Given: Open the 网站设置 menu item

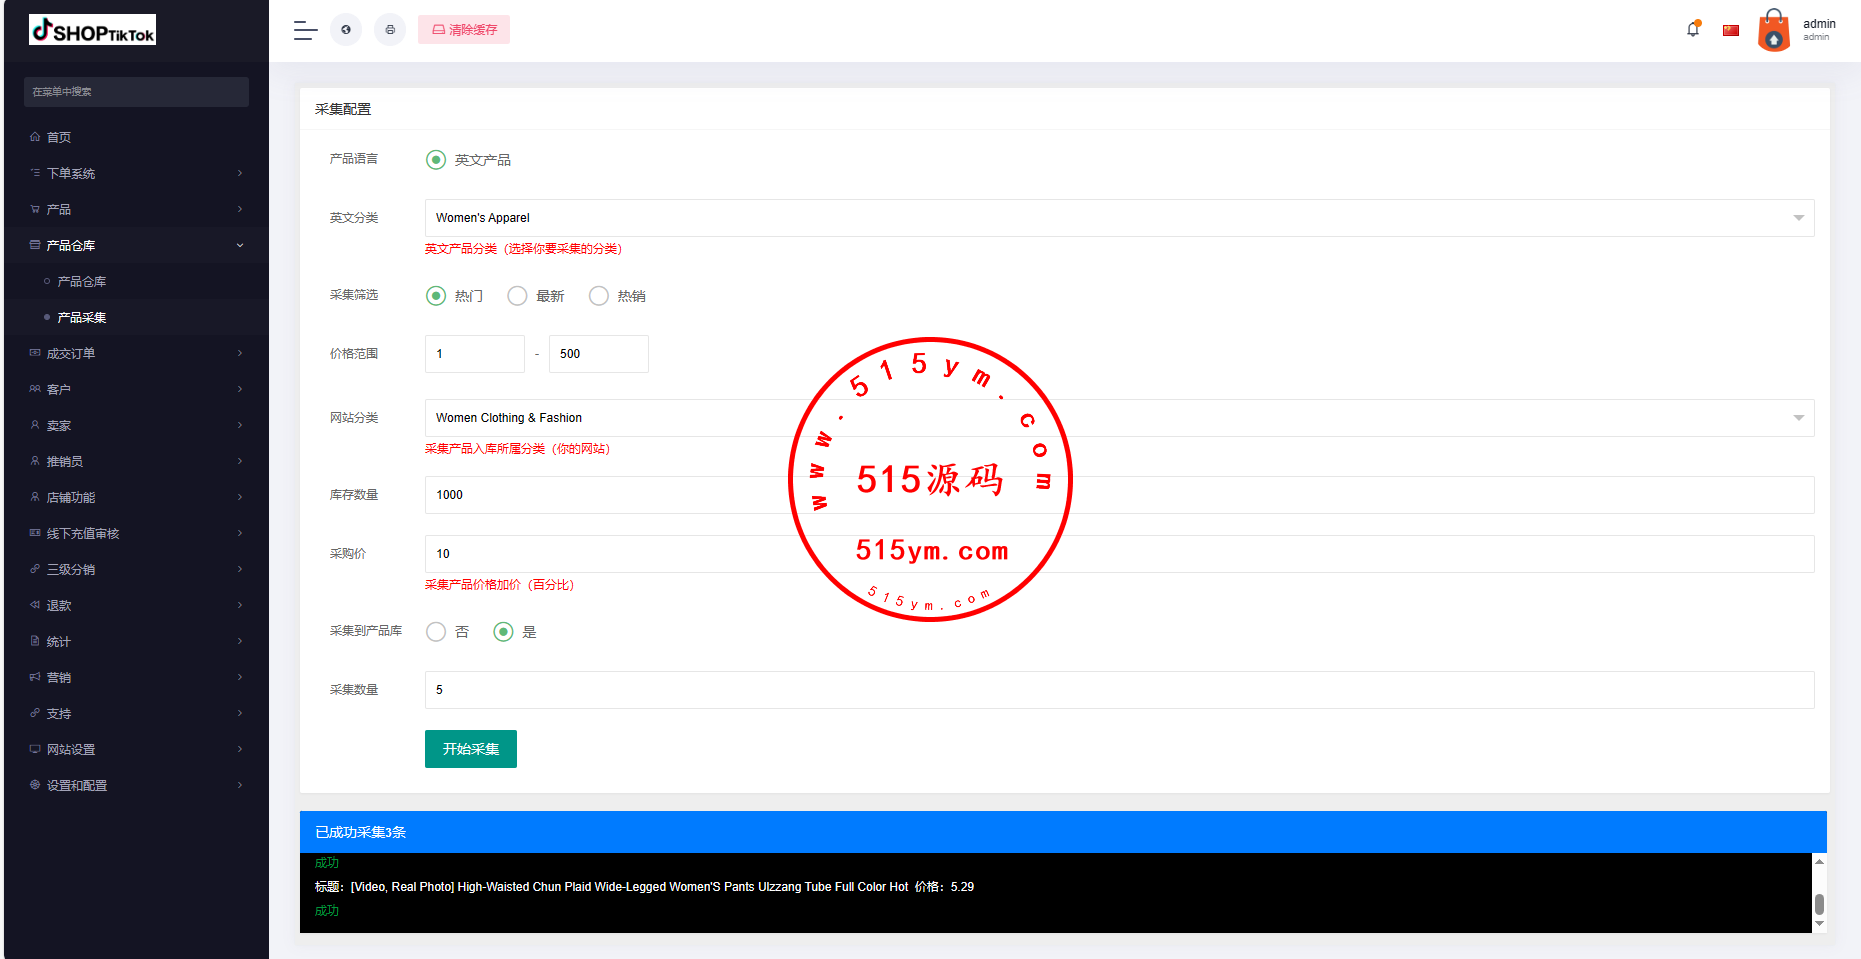Looking at the screenshot, I should [71, 749].
